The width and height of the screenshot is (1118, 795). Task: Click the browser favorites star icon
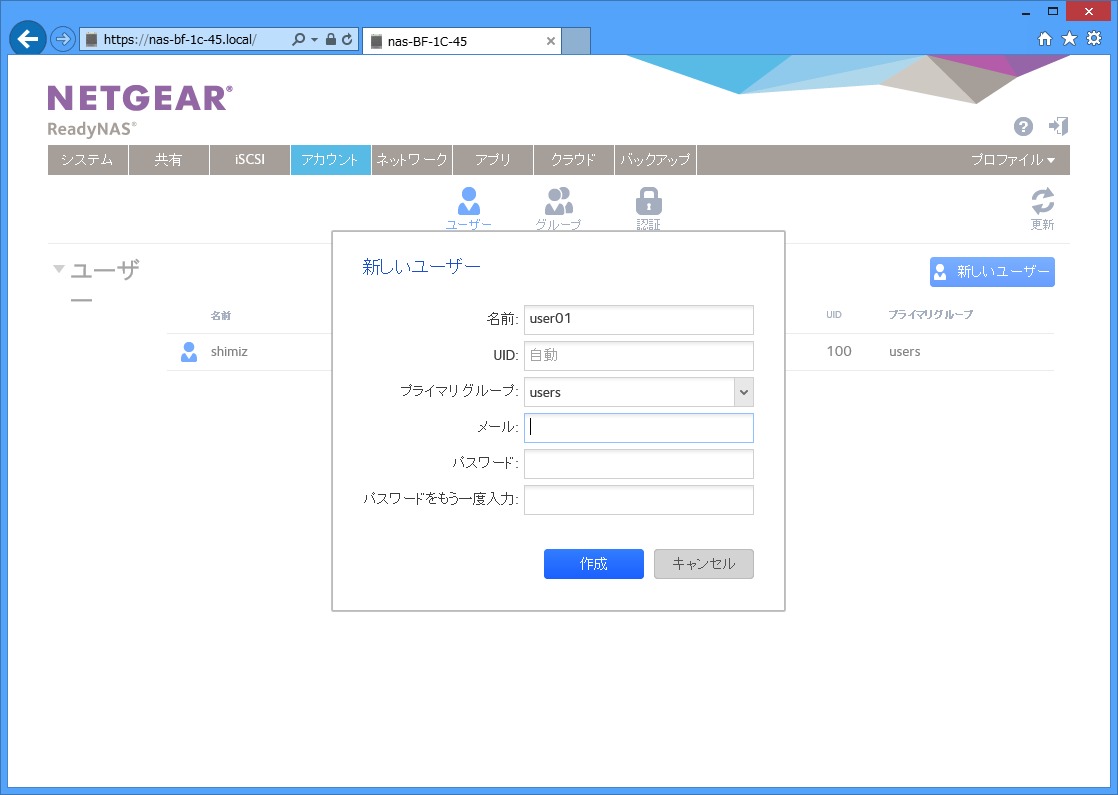coord(1069,39)
